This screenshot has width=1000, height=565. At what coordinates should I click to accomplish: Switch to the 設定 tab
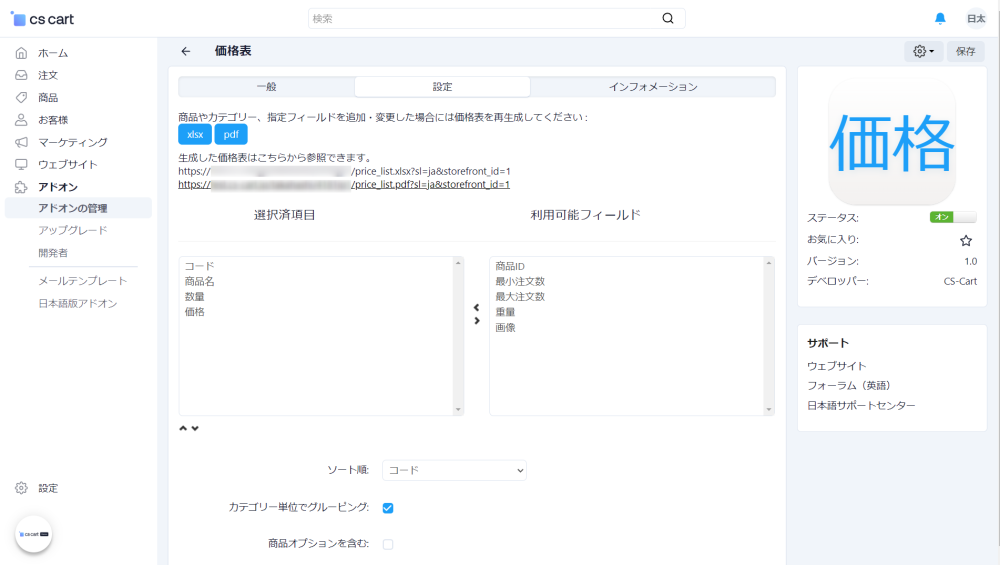(442, 87)
